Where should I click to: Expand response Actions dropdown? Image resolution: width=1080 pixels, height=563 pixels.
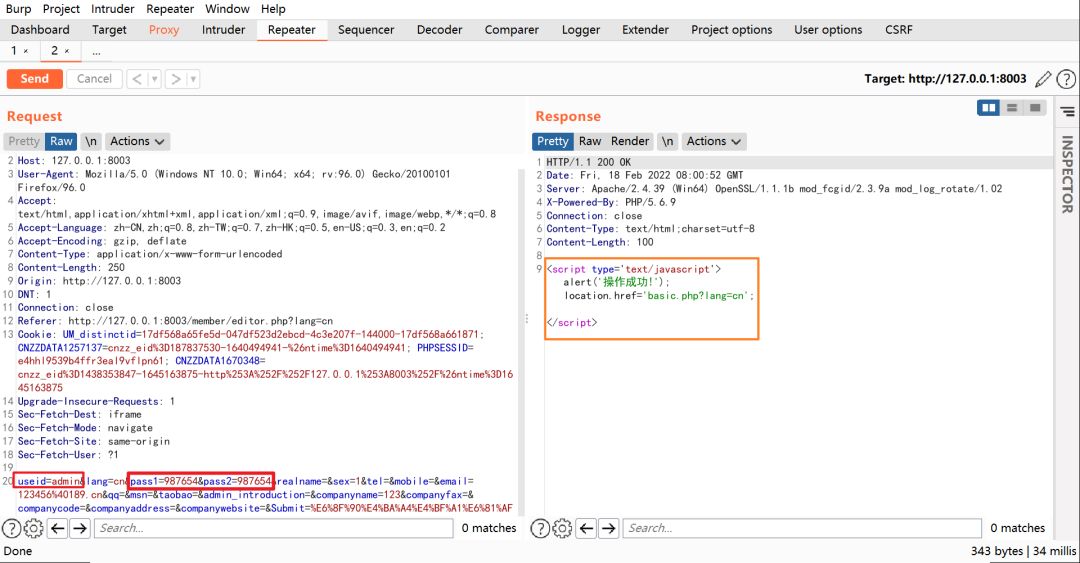coord(714,141)
